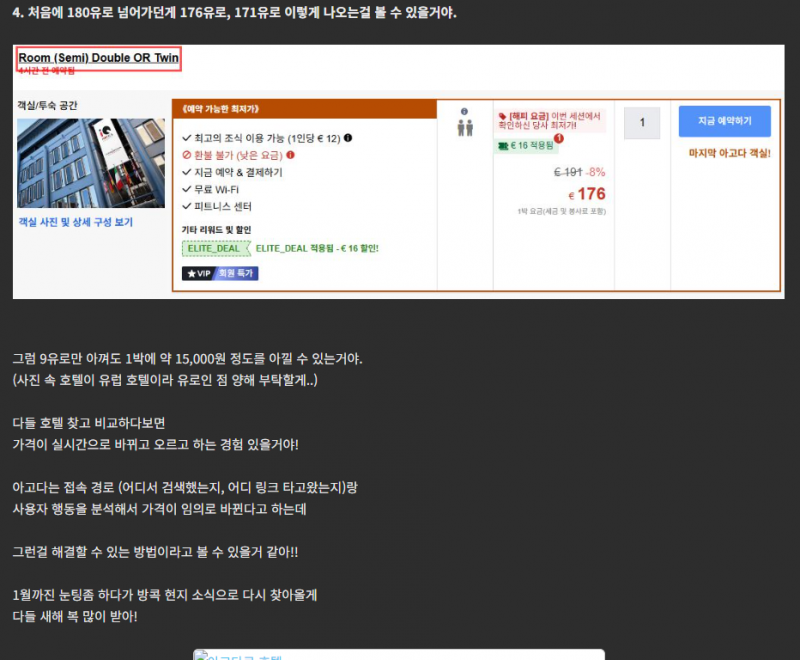Expand the ELITE_DEAL coupon box
Viewport: 800px width, 660px height.
pos(214,248)
